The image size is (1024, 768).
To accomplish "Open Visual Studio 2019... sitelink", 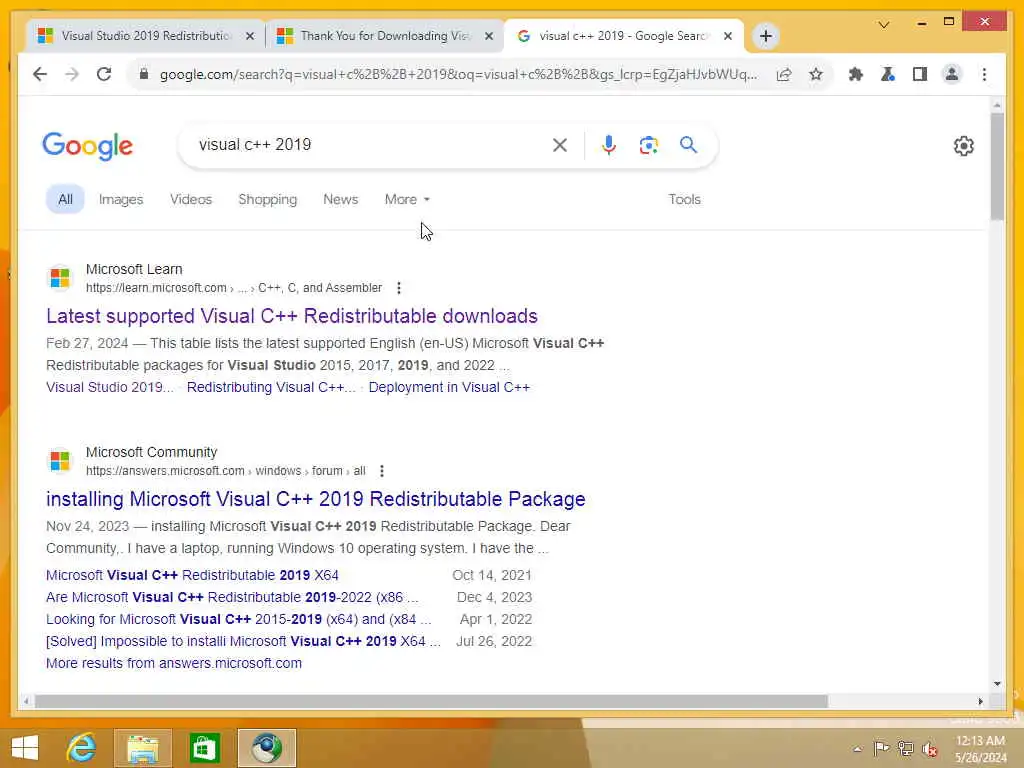I will click(110, 387).
